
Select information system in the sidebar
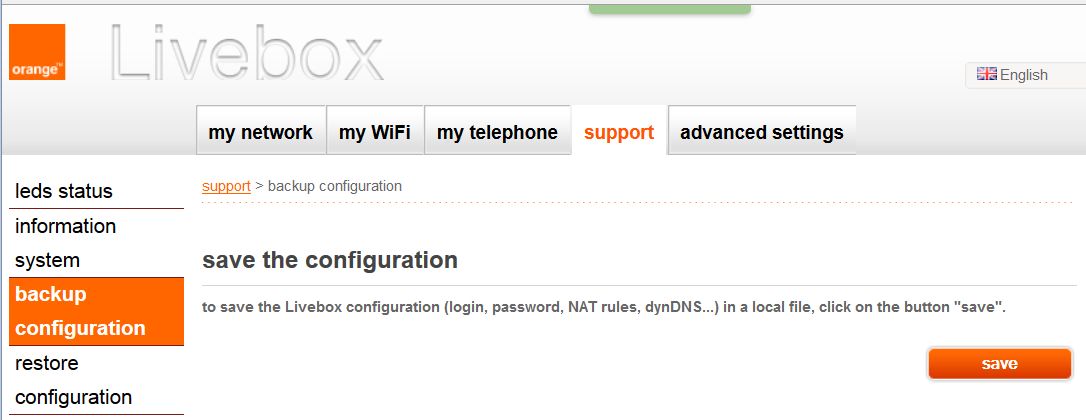66,243
